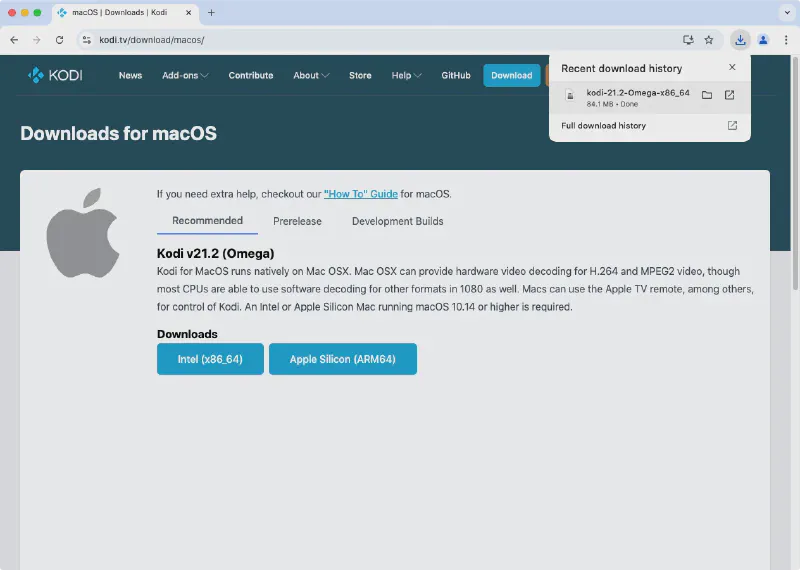Click the Downloads for macOS heading

click(x=118, y=134)
